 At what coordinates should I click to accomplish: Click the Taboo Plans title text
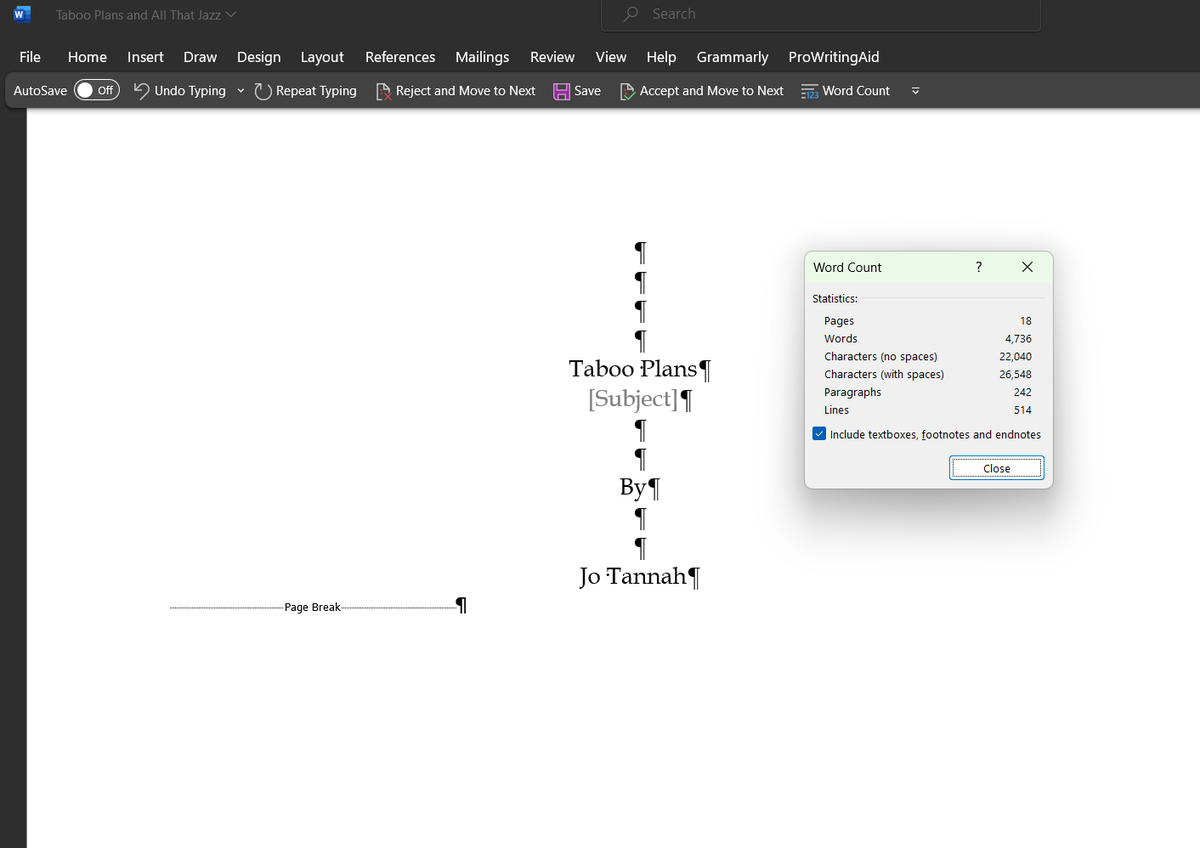(x=633, y=369)
